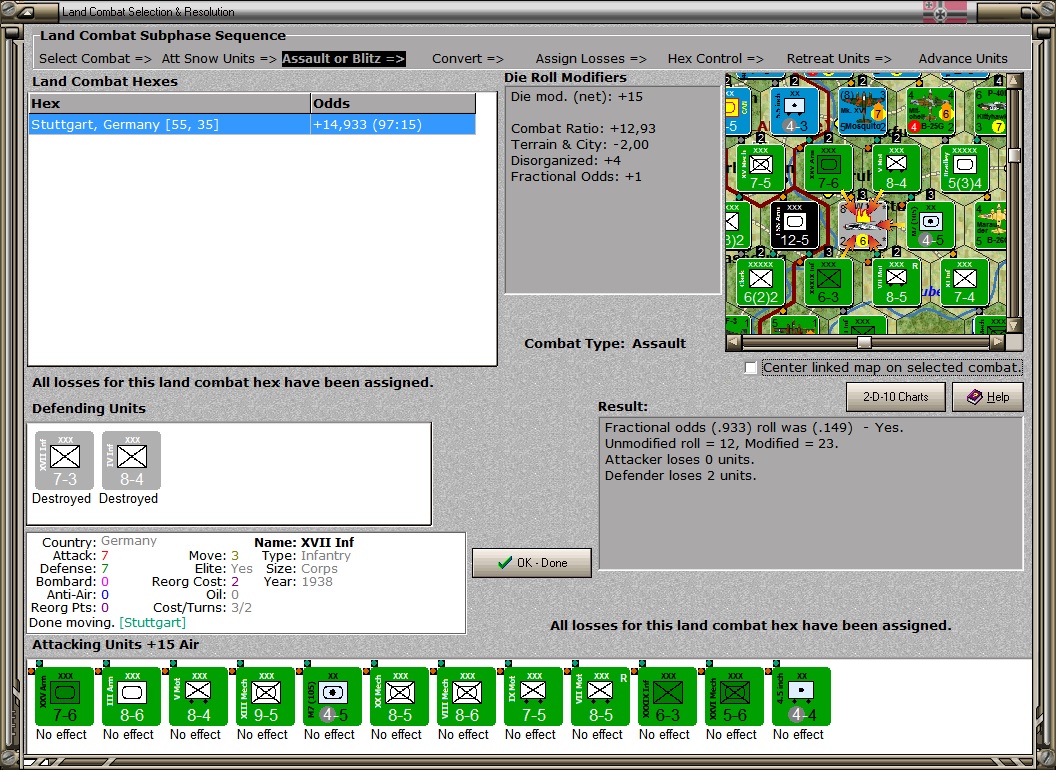Click map vertical scrollbar thumb
This screenshot has width=1056, height=770.
pyautogui.click(x=1014, y=155)
